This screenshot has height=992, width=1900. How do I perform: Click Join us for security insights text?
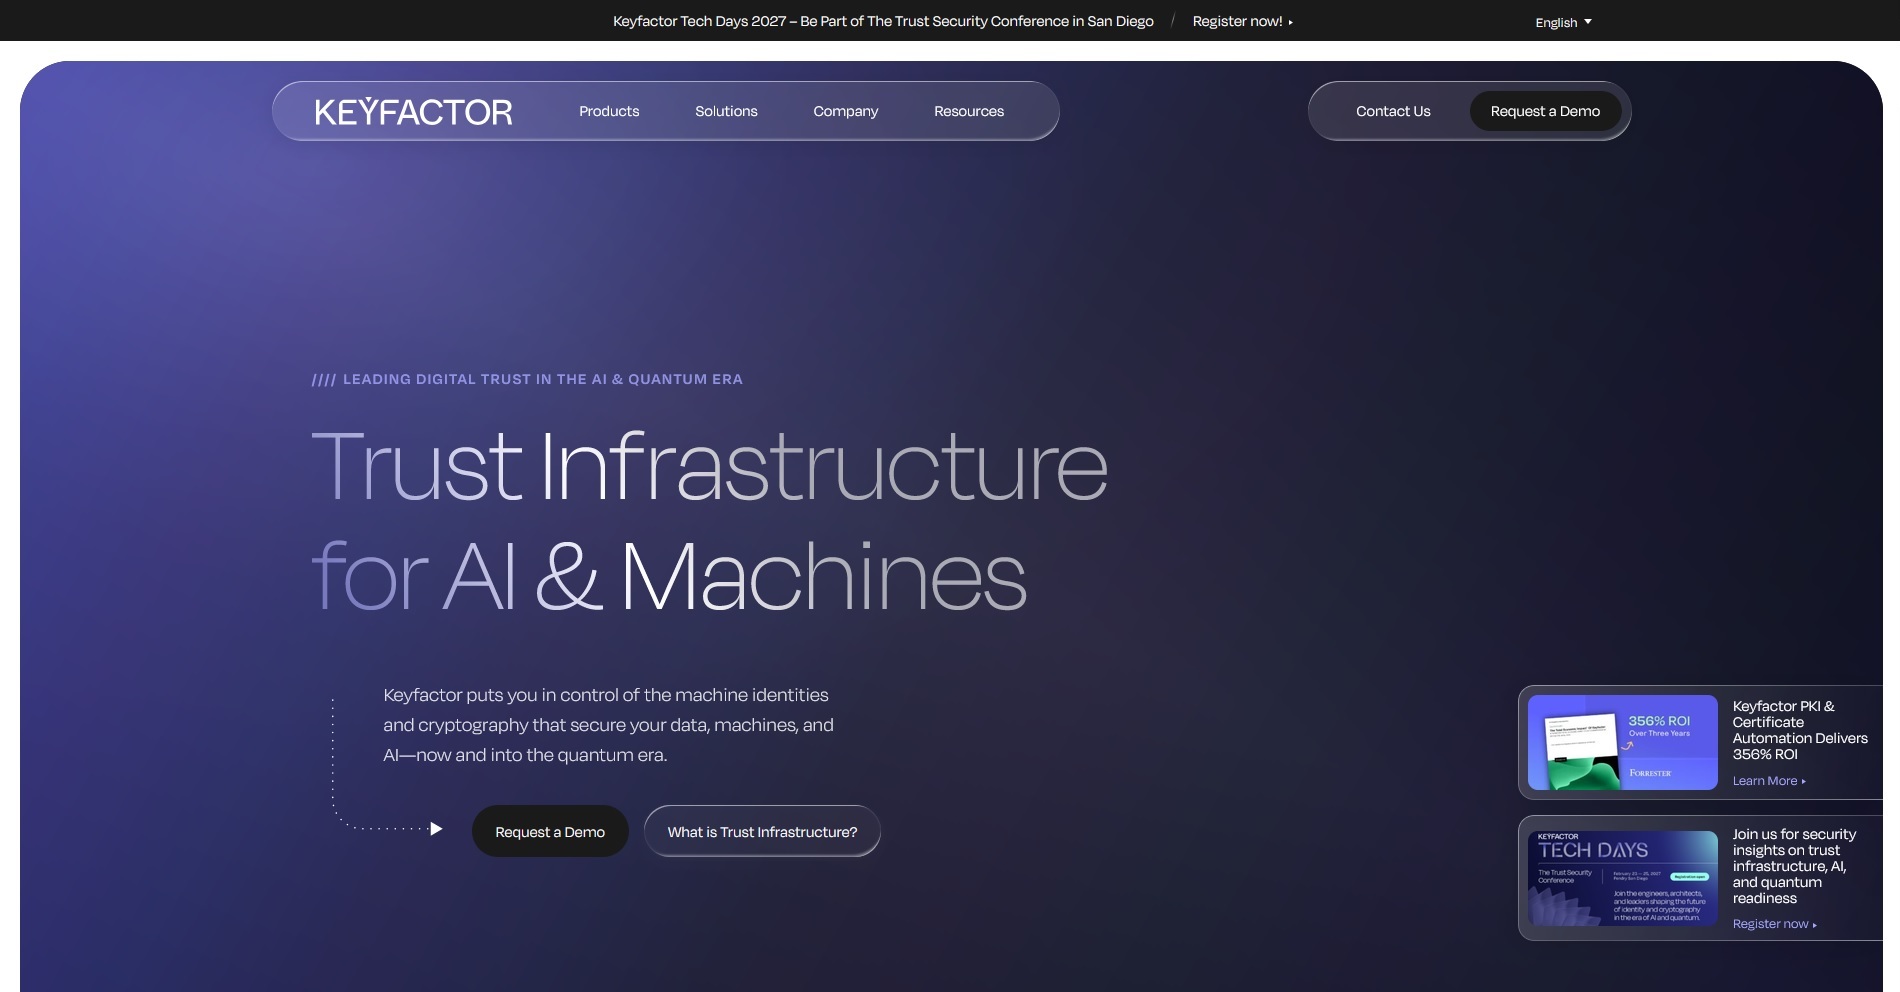1794,866
